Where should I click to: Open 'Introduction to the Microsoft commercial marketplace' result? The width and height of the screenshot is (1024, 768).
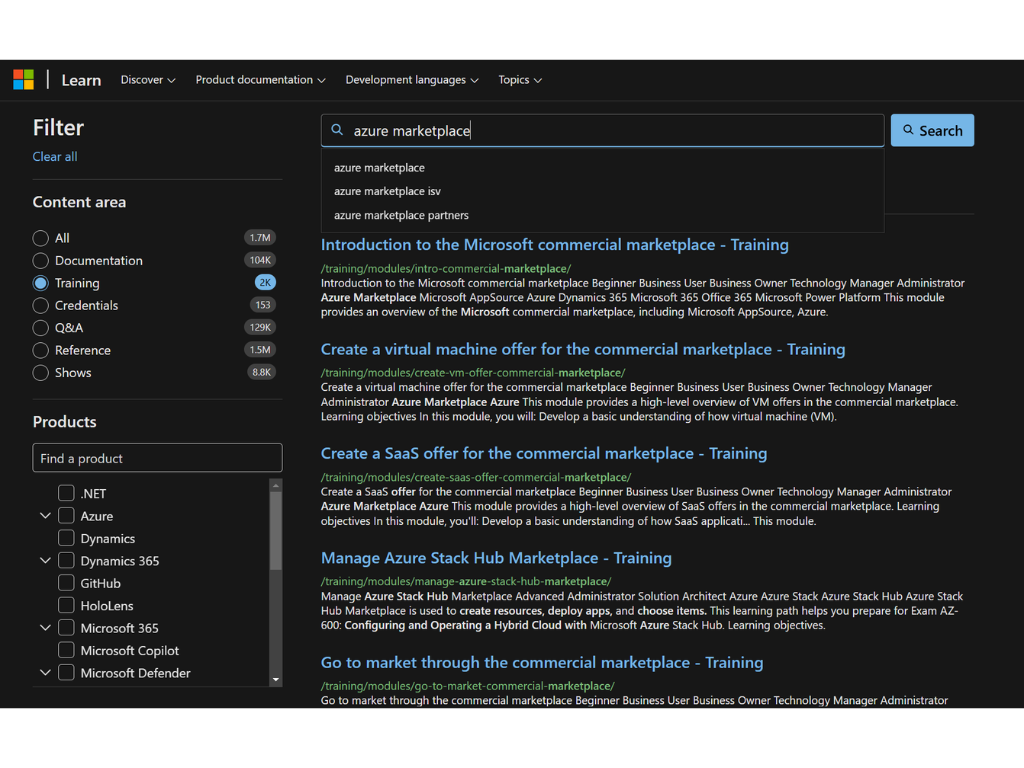coord(554,245)
